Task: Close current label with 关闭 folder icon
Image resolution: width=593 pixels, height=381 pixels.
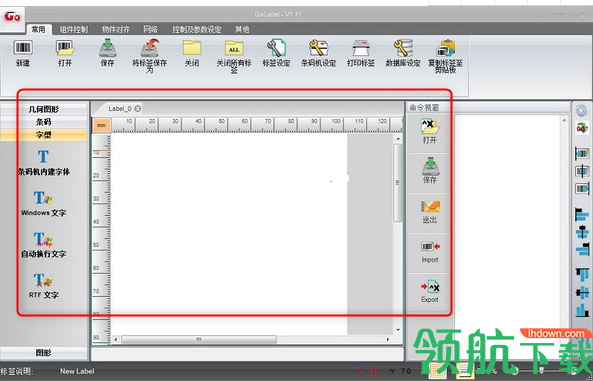Action: click(x=192, y=53)
